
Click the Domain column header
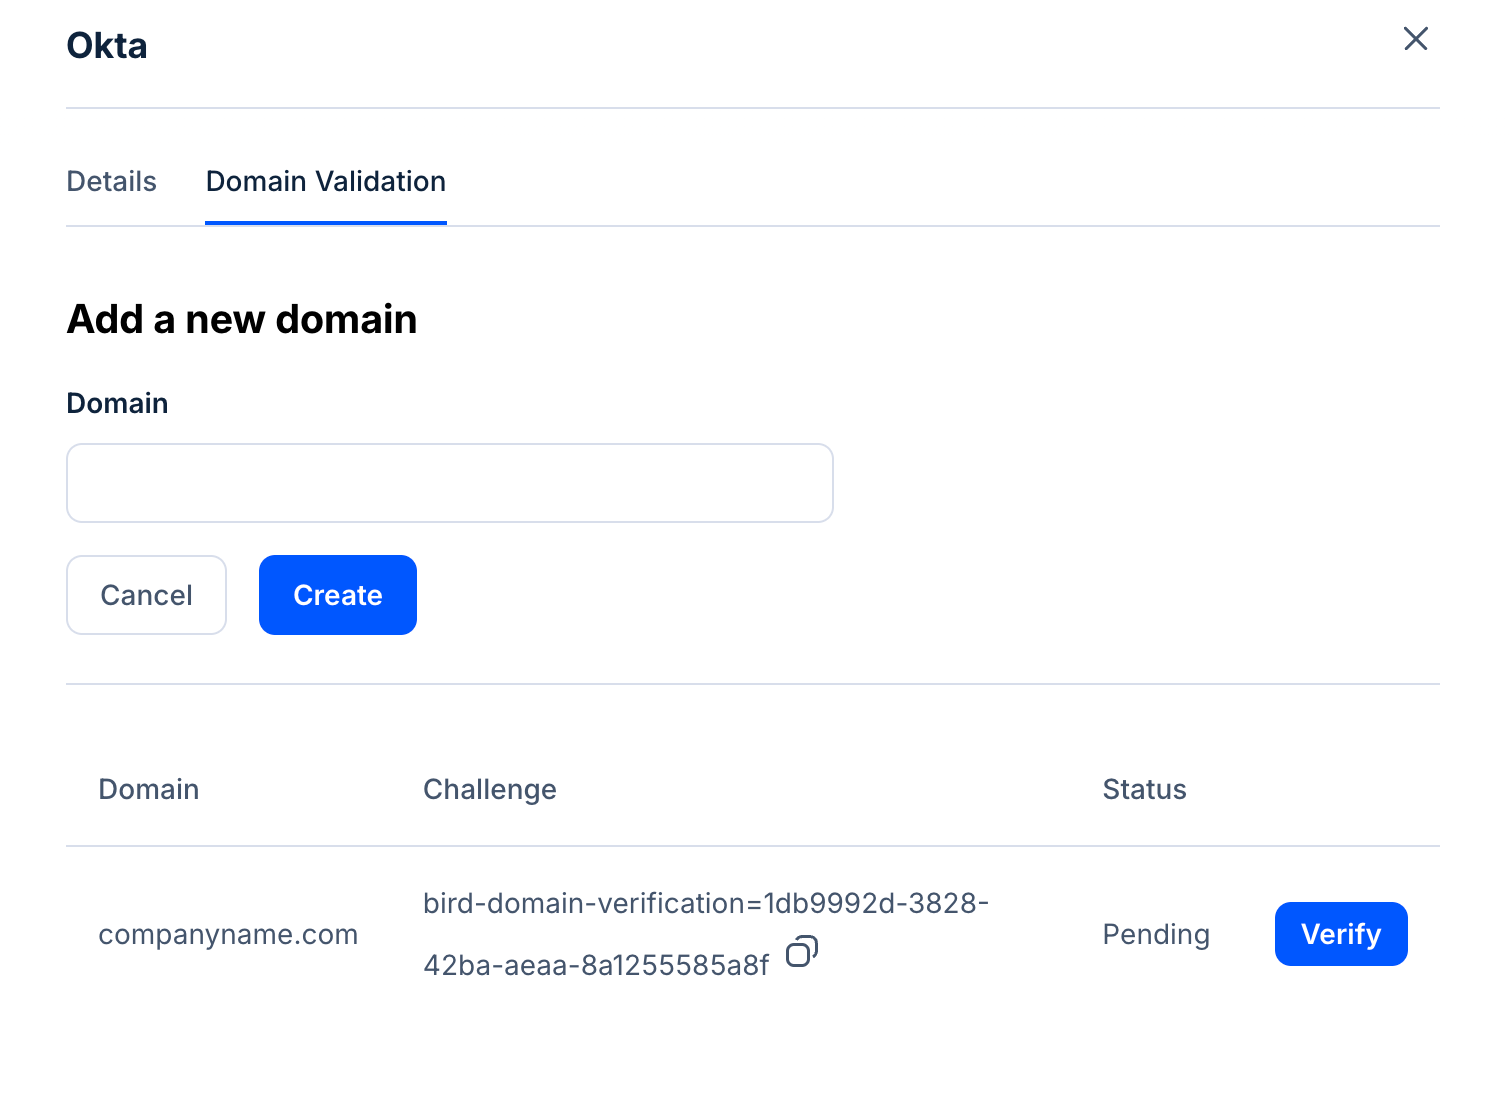[x=149, y=789]
